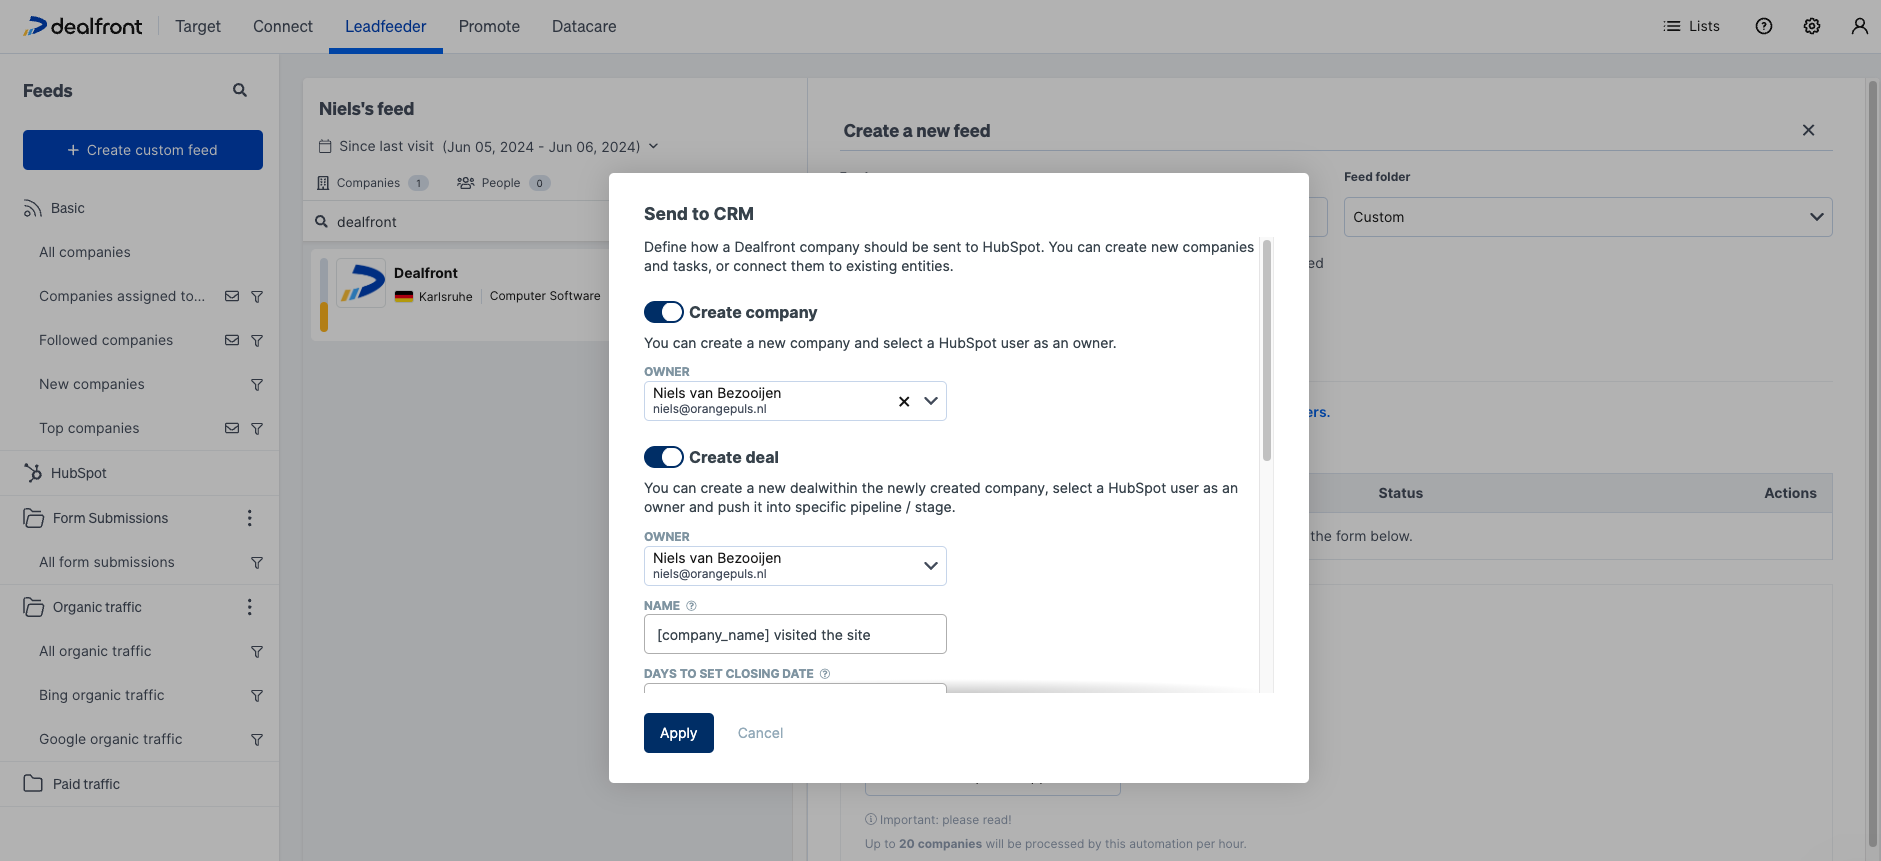Click the Send to CRM dialog scrollbar
This screenshot has height=861, width=1881.
(x=1267, y=350)
